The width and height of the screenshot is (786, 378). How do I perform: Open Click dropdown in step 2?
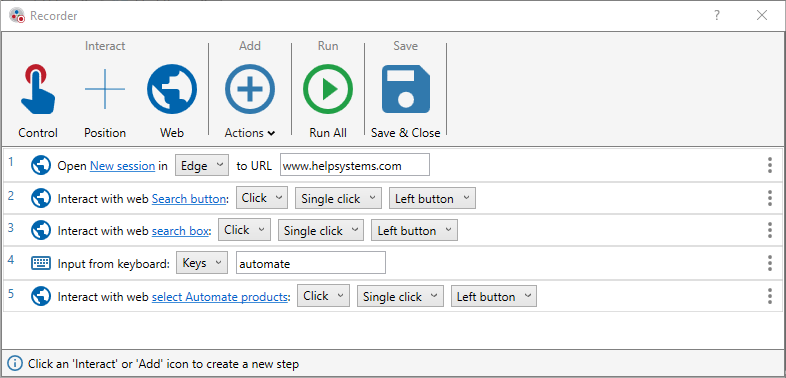click(x=262, y=198)
